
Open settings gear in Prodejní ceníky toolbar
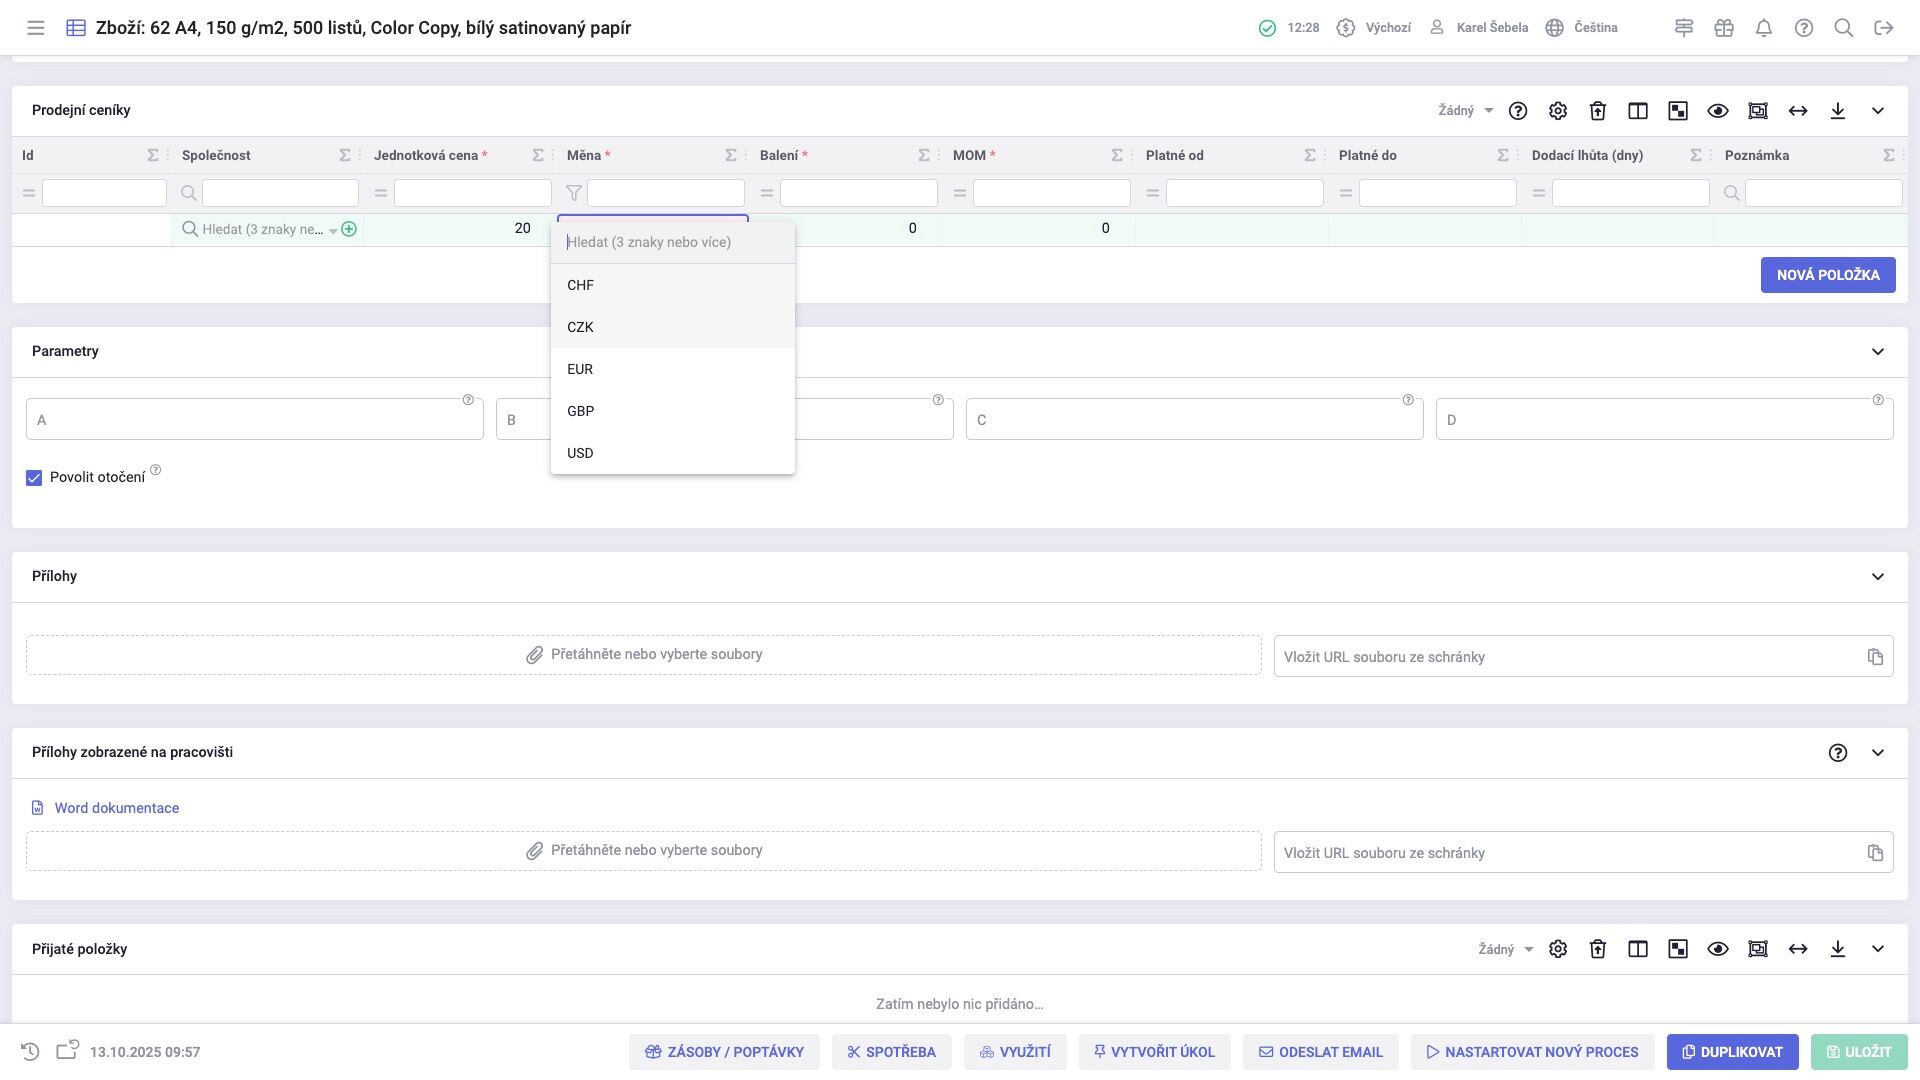coord(1558,111)
